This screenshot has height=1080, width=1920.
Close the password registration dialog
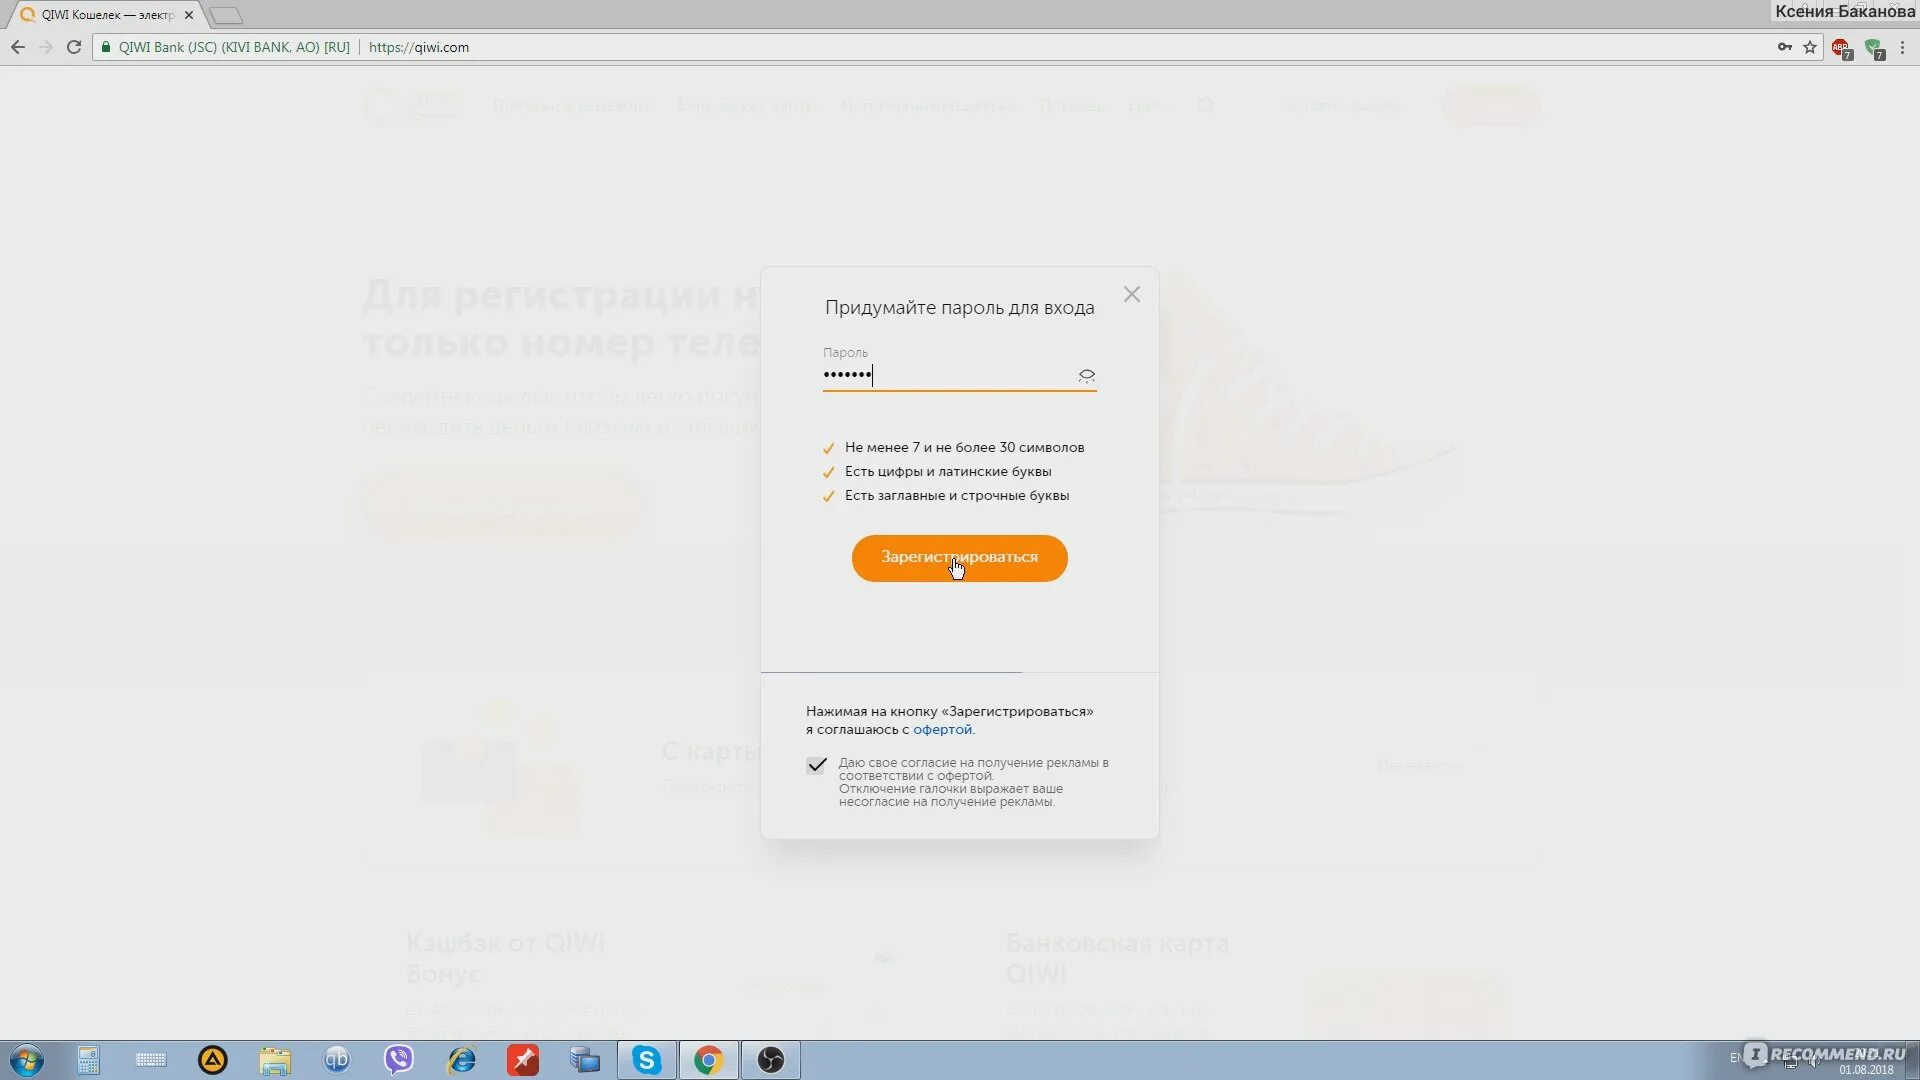[x=1131, y=294]
